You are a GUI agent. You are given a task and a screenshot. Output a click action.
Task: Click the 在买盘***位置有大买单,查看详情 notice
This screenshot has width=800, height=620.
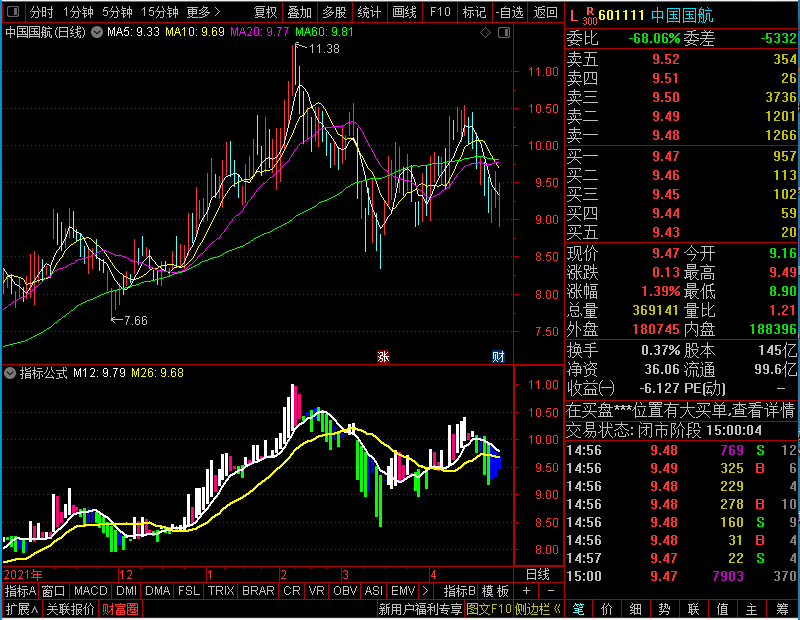[x=681, y=410]
